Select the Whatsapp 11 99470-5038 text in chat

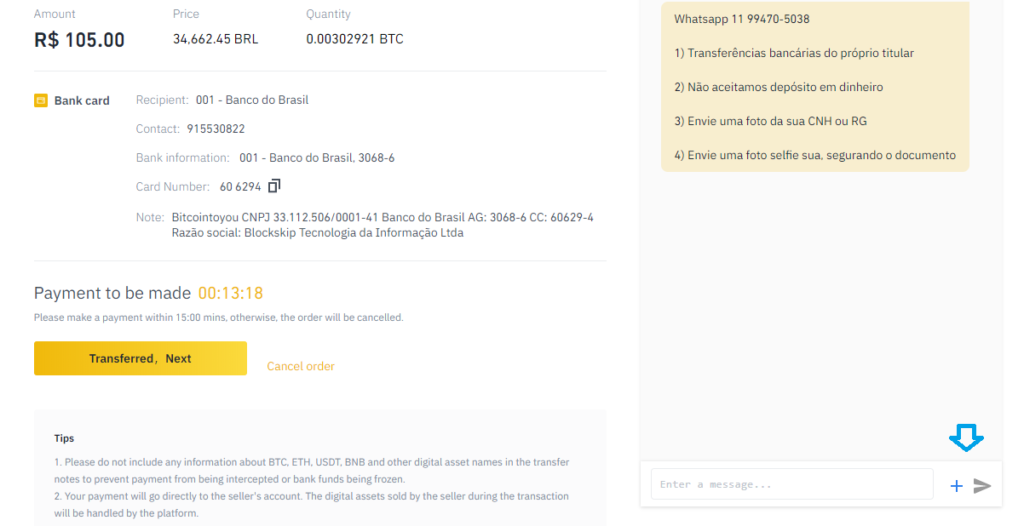click(x=741, y=19)
